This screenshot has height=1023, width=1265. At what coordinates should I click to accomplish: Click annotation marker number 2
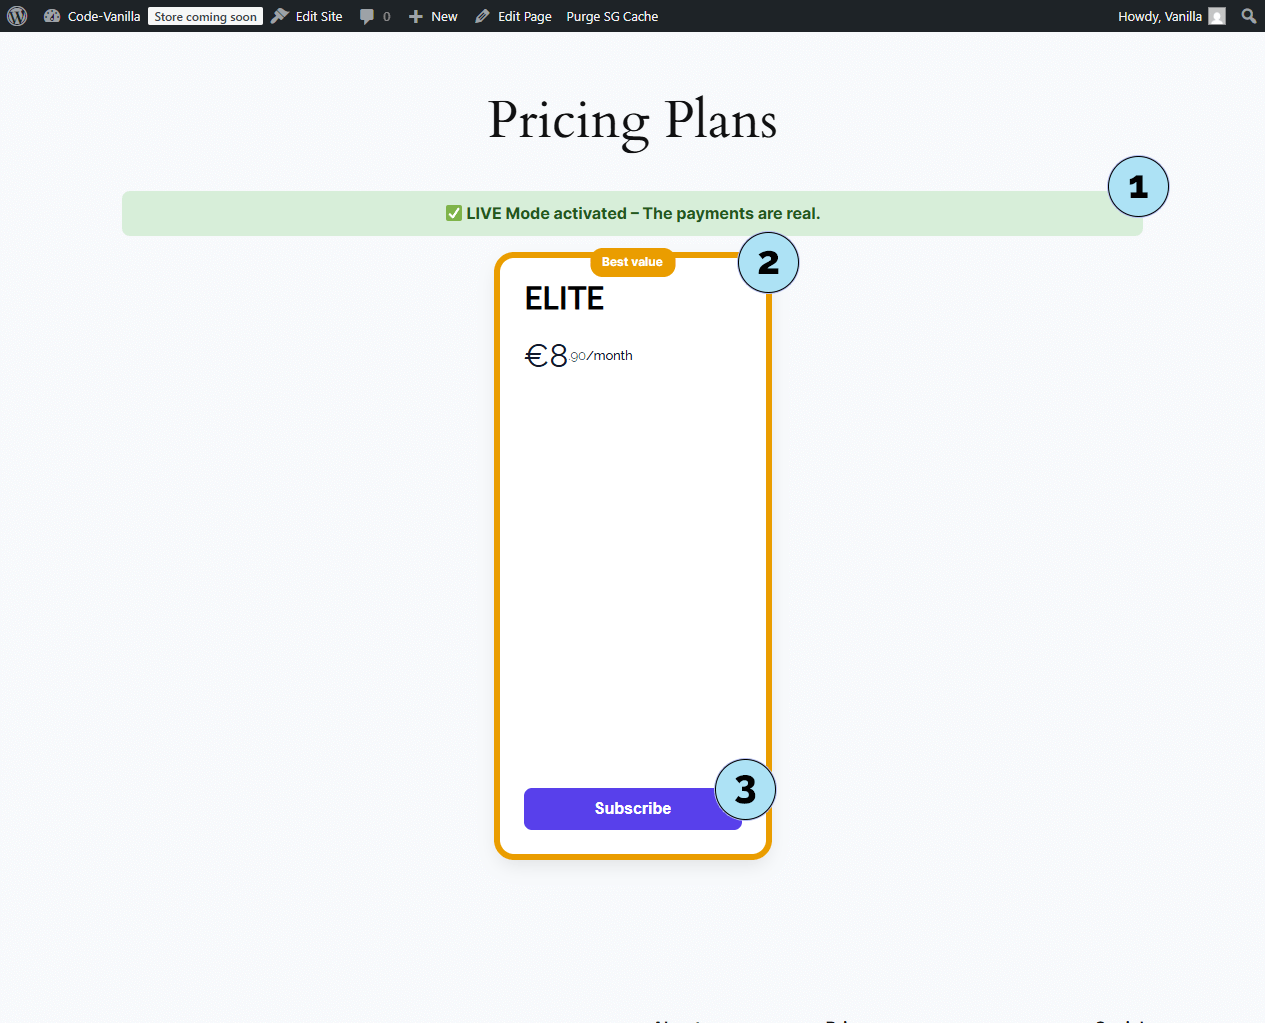click(768, 263)
